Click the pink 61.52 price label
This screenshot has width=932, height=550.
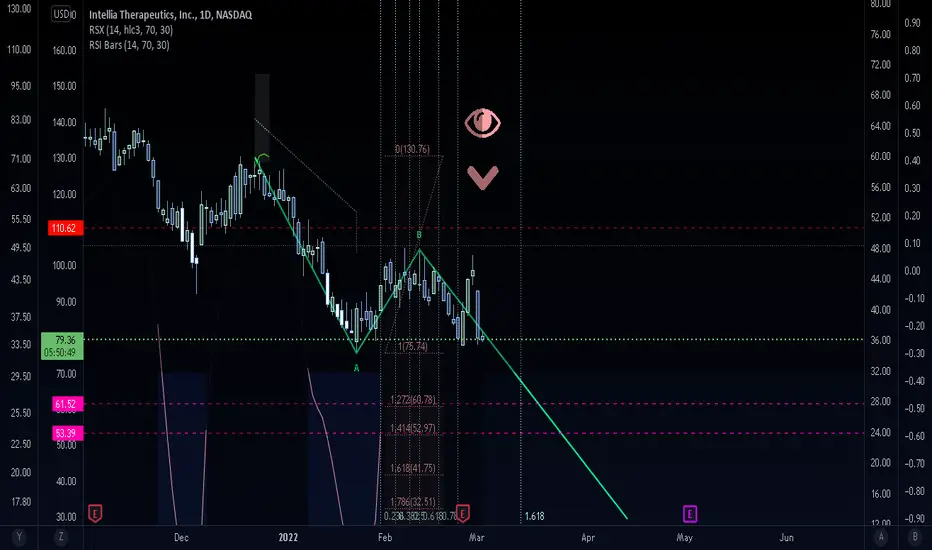[x=67, y=404]
